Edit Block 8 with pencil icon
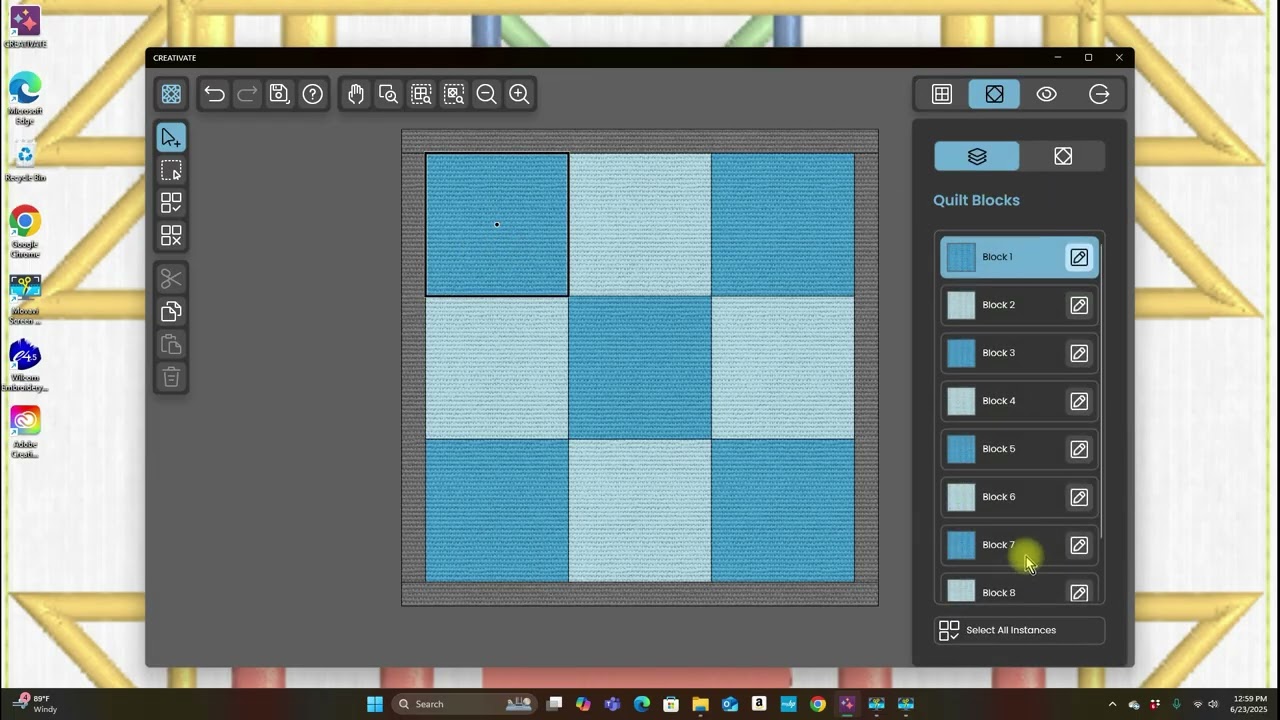Viewport: 1280px width, 720px height. 1079,593
